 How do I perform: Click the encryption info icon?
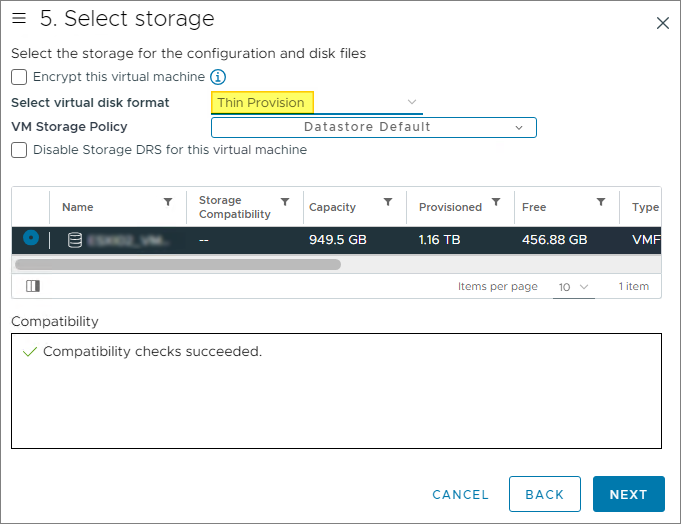(218, 77)
